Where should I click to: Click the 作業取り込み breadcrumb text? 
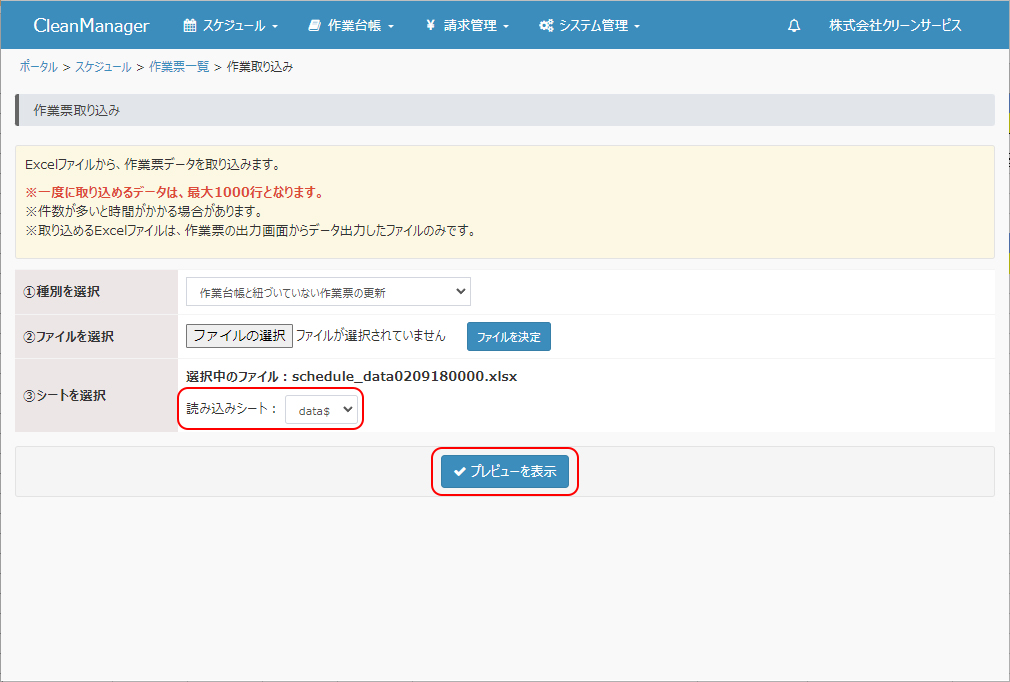click(260, 67)
